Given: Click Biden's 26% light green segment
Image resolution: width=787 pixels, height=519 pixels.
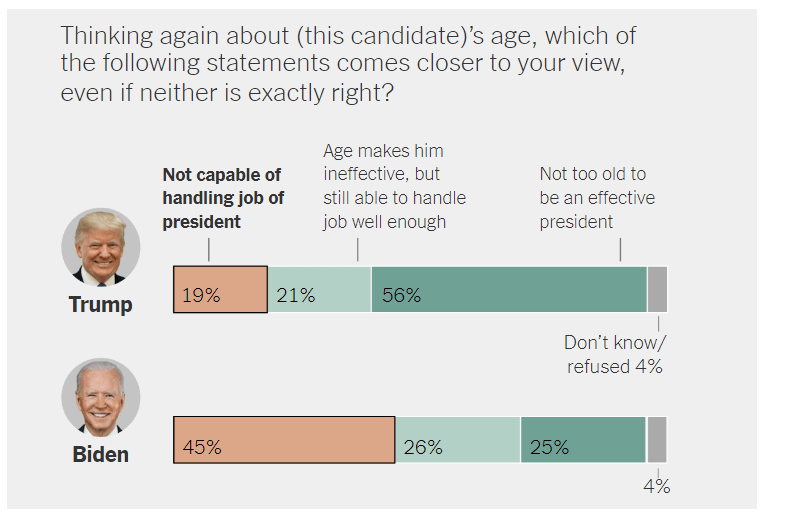Looking at the screenshot, I should (458, 440).
